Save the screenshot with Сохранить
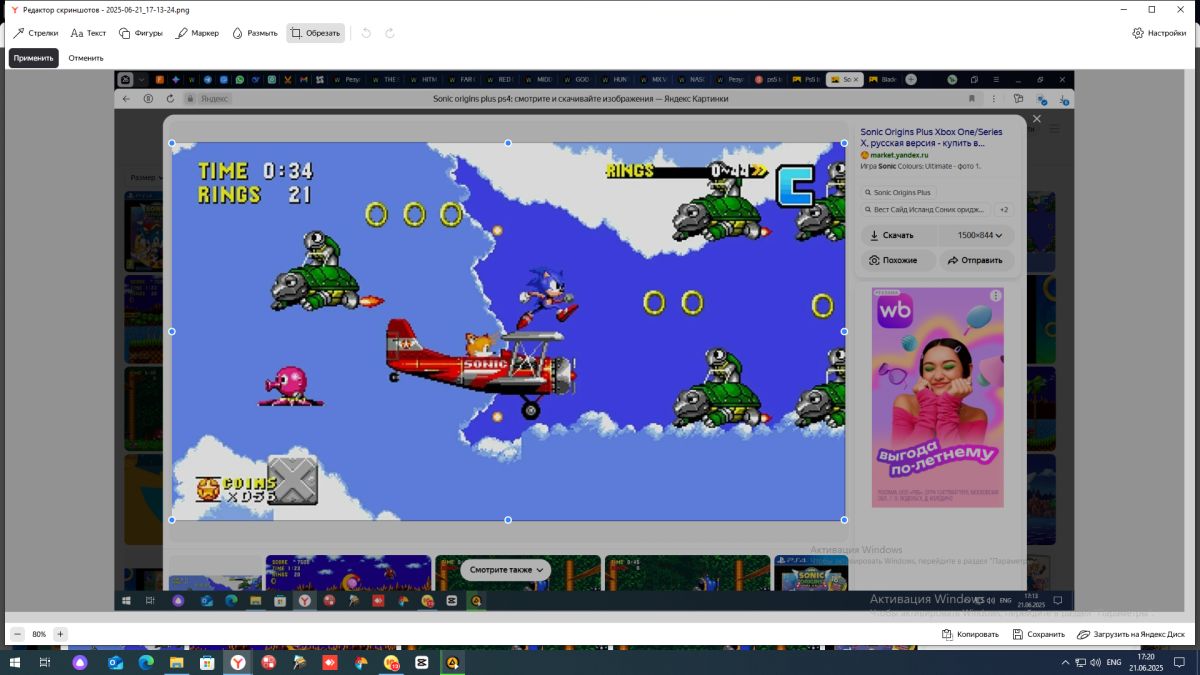Screen dimensions: 1200x675 (x=1038, y=634)
